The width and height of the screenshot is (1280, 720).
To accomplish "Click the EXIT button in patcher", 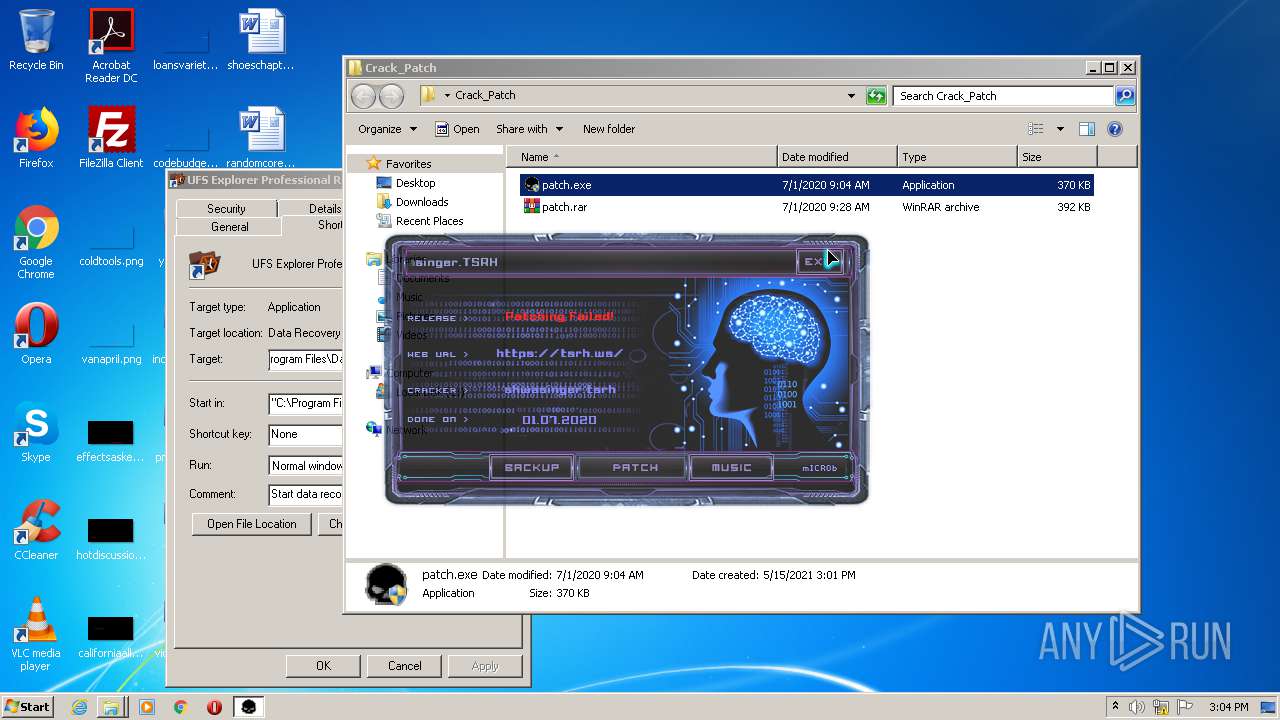I will pos(820,262).
